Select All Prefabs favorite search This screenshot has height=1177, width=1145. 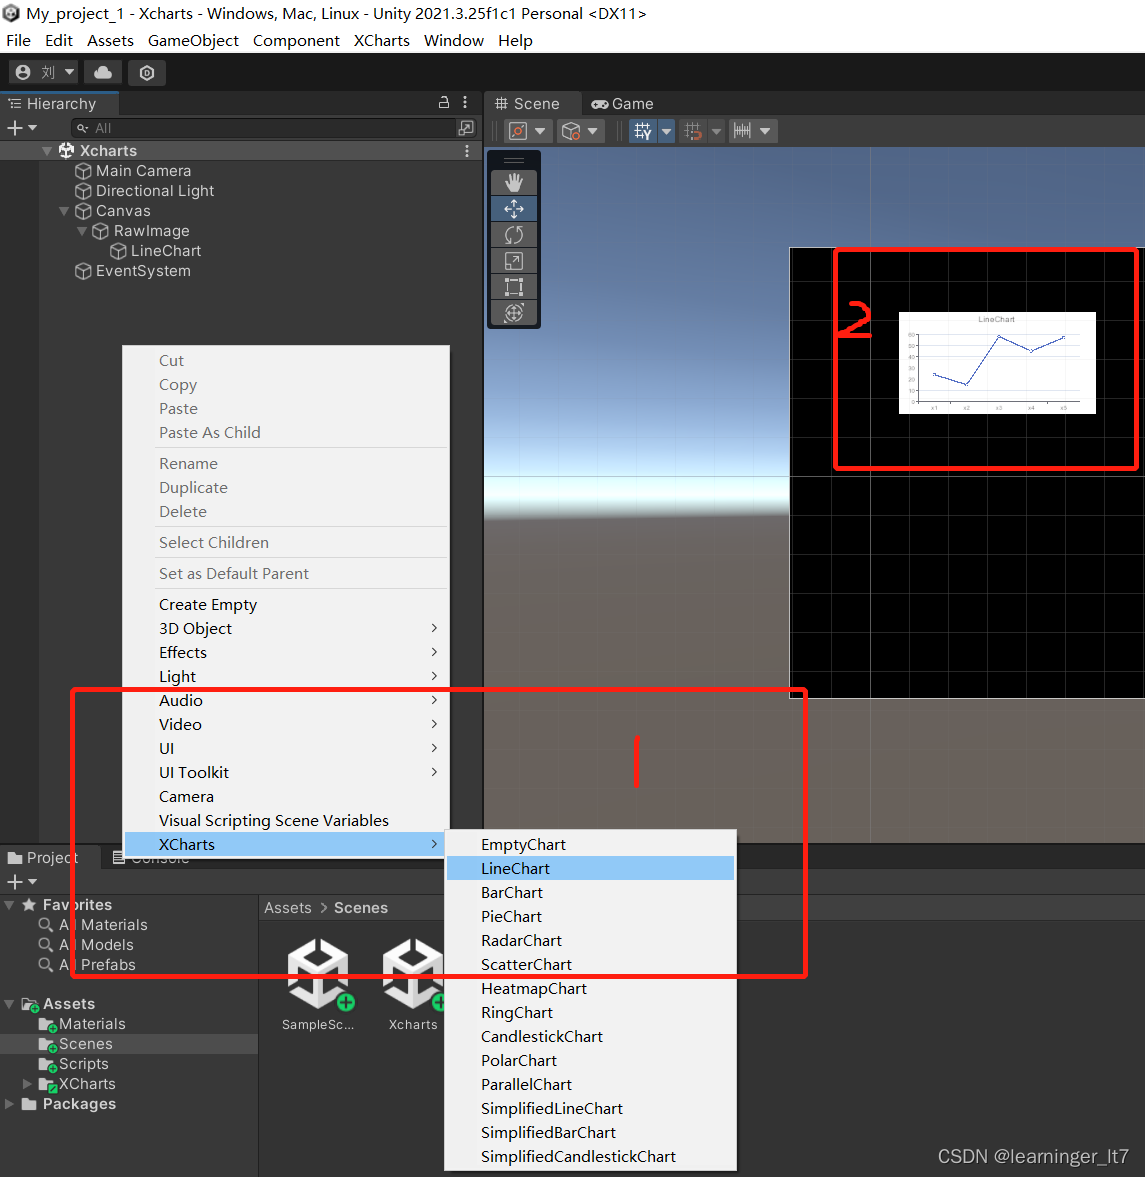click(x=97, y=965)
